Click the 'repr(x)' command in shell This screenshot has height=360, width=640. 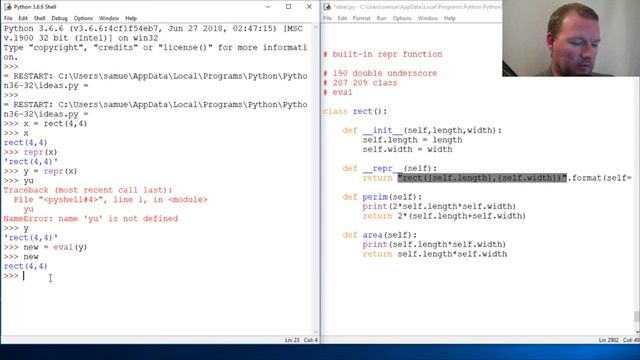40,152
